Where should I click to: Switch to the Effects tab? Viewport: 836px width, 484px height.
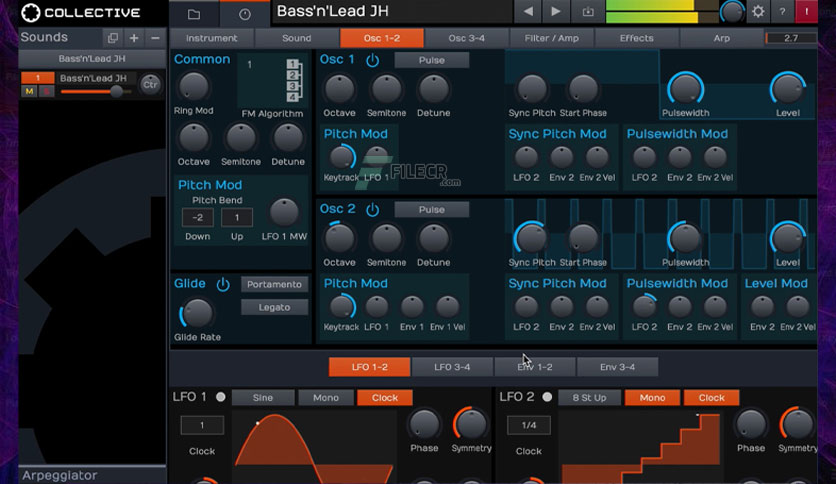tap(637, 38)
